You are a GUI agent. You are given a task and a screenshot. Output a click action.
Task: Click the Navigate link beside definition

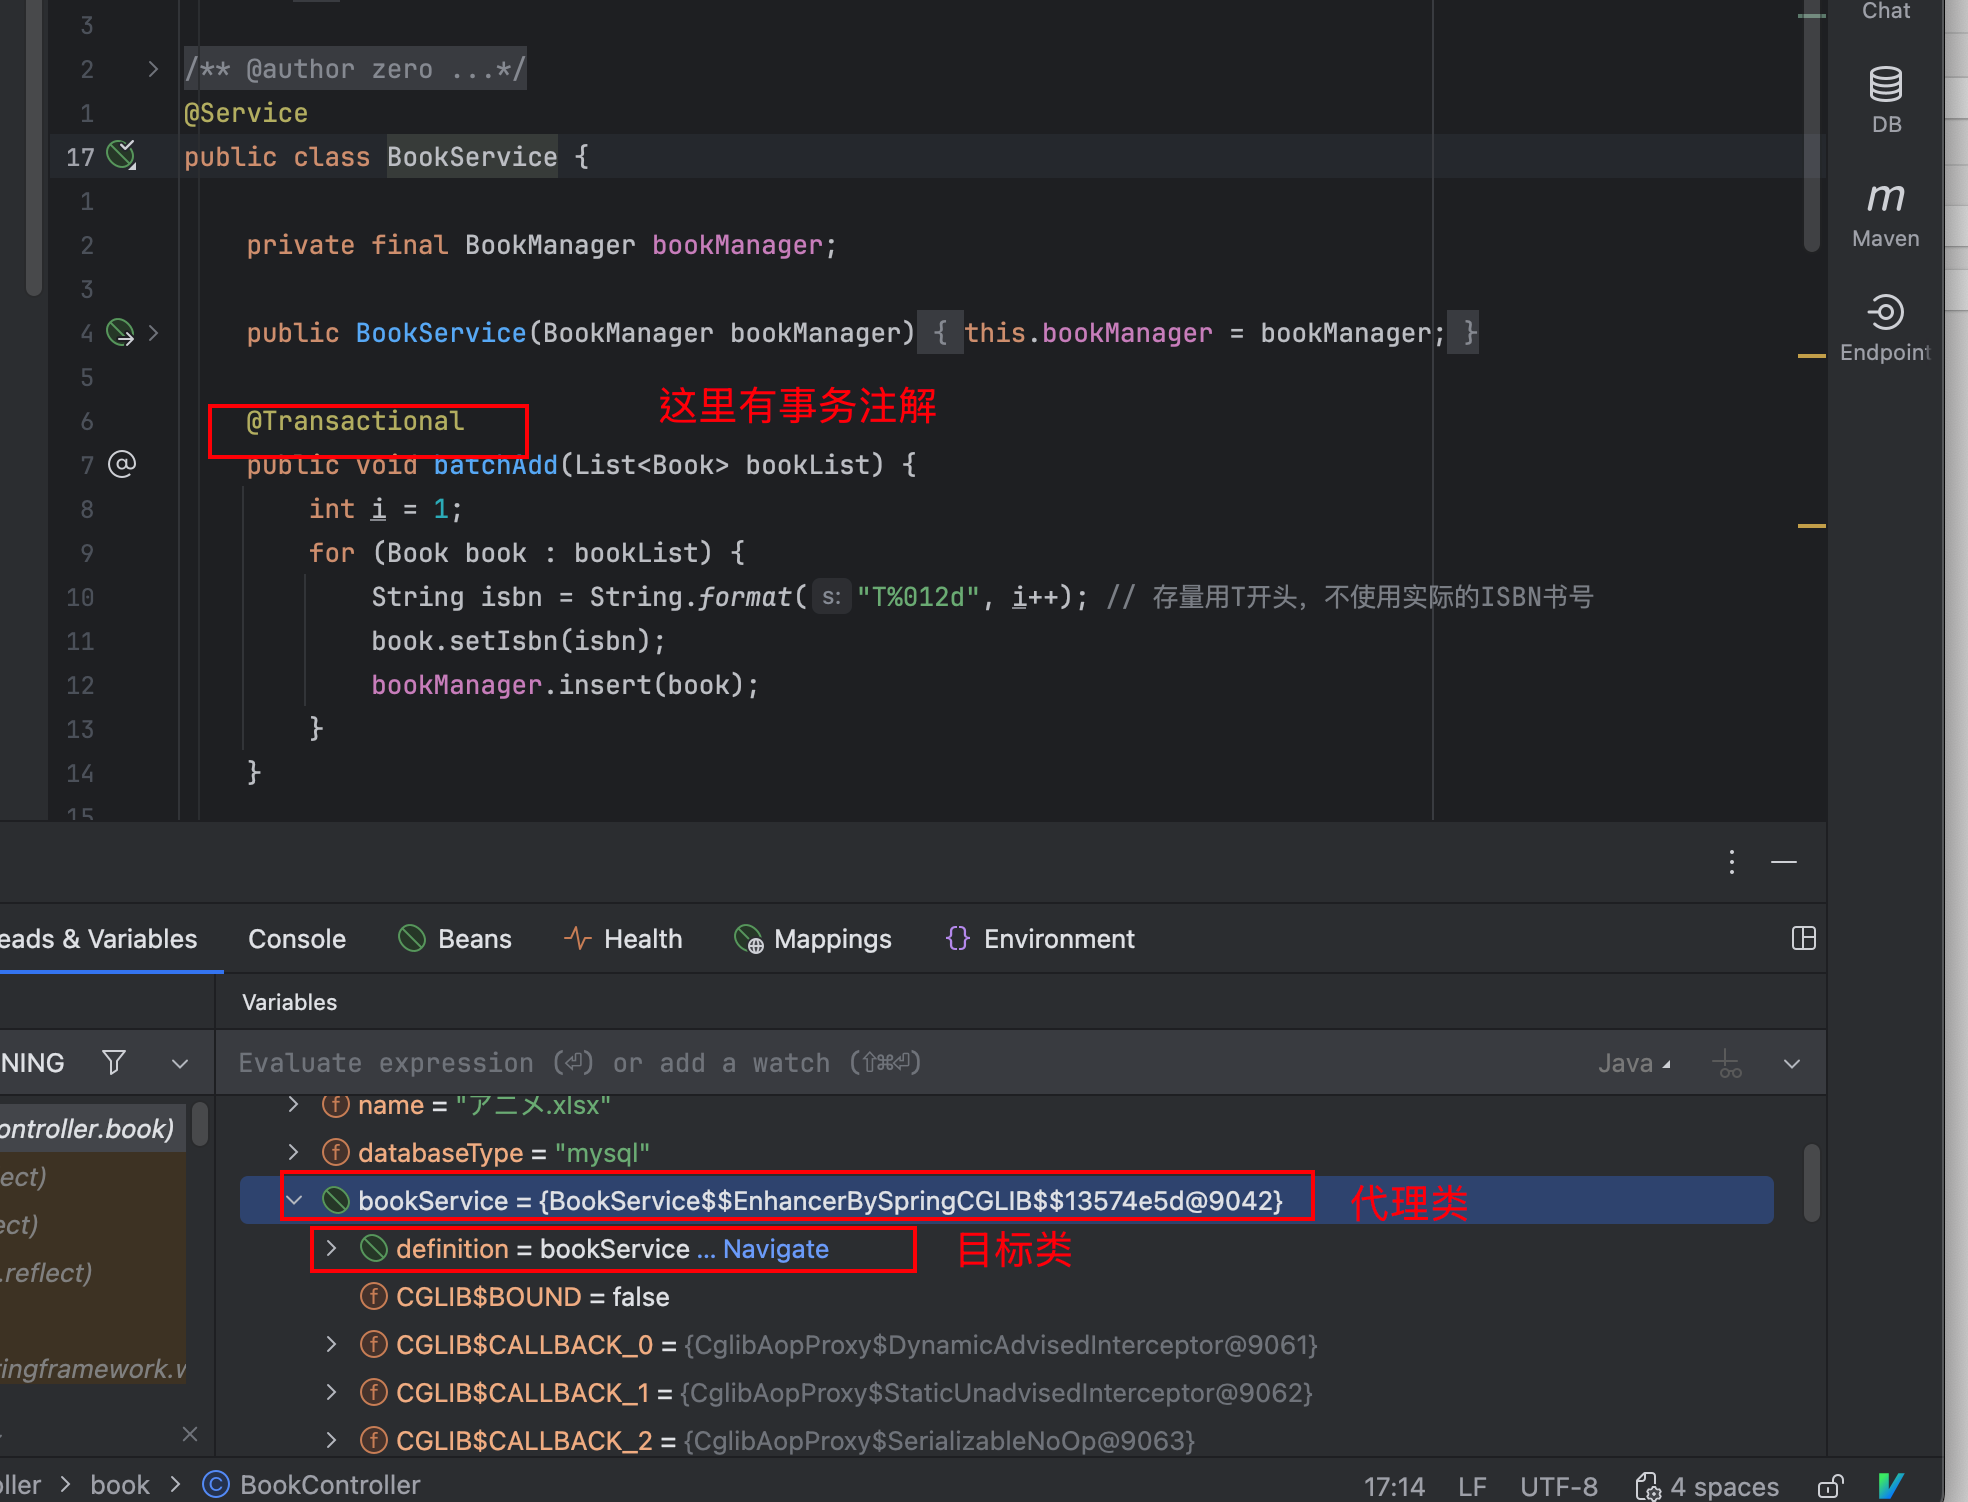[x=775, y=1249]
